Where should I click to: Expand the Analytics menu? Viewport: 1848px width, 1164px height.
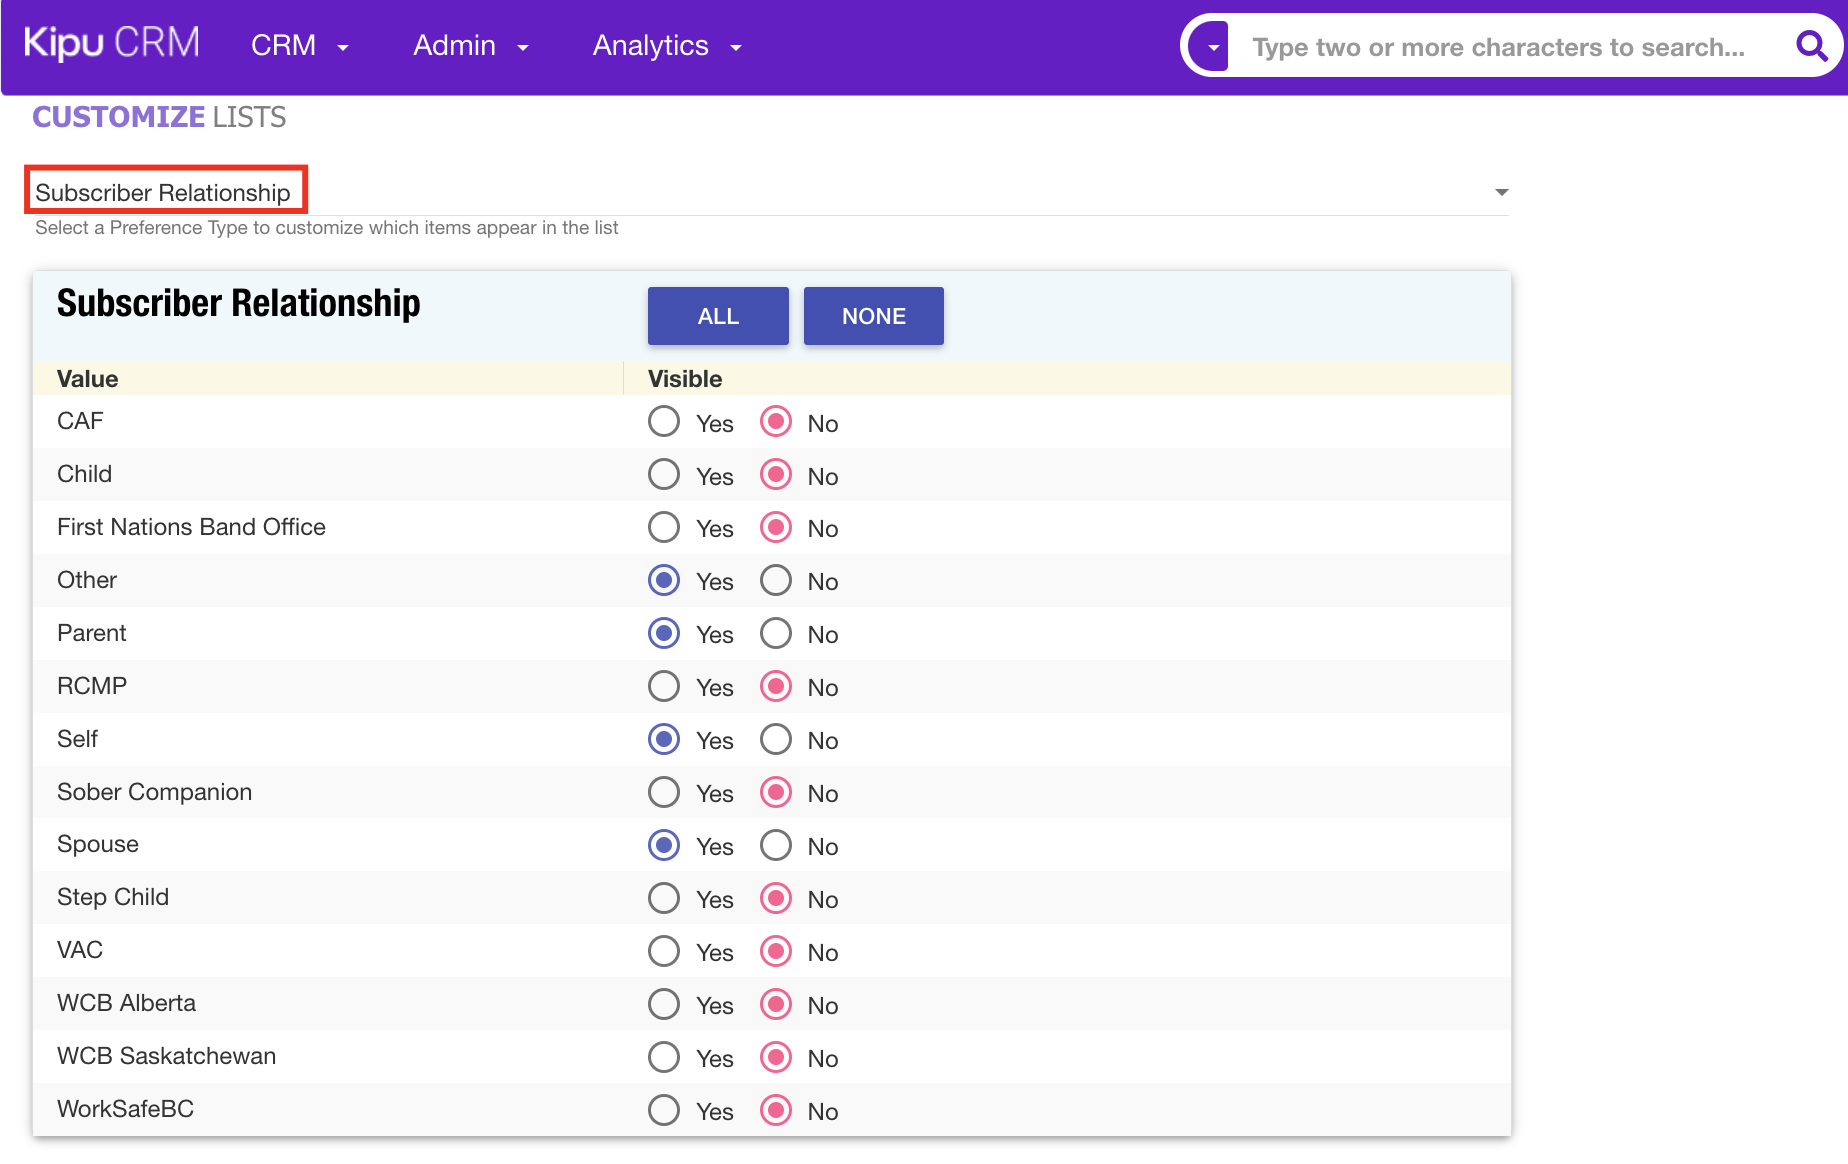(666, 46)
